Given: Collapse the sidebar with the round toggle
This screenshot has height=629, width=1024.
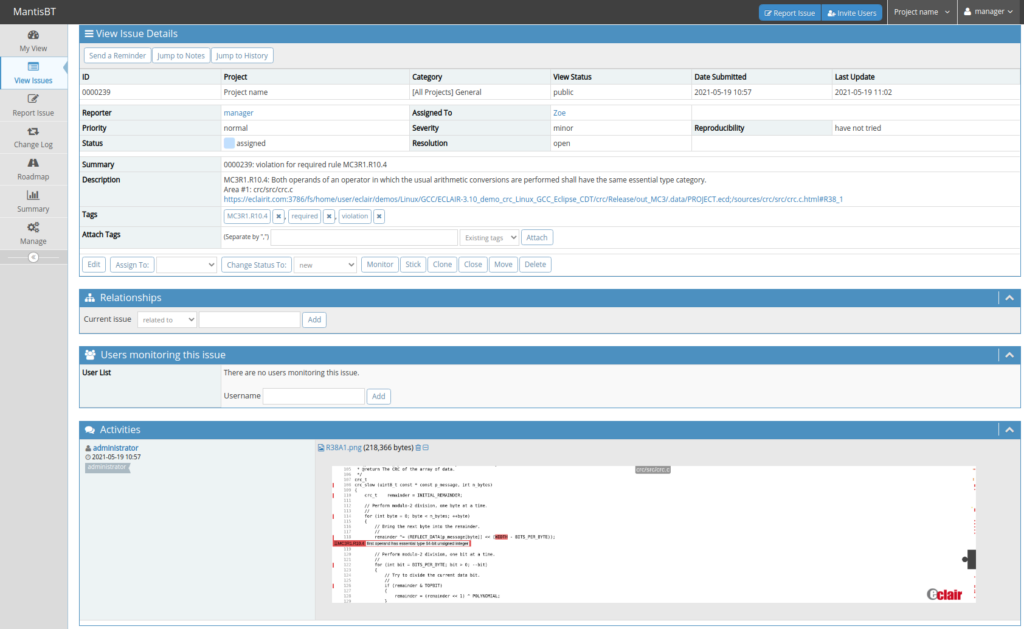Looking at the screenshot, I should tap(33, 257).
